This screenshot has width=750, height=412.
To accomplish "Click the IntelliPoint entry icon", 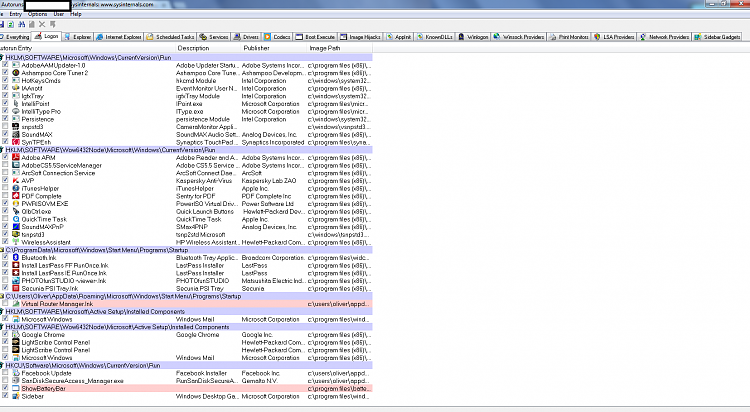I will coord(16,103).
